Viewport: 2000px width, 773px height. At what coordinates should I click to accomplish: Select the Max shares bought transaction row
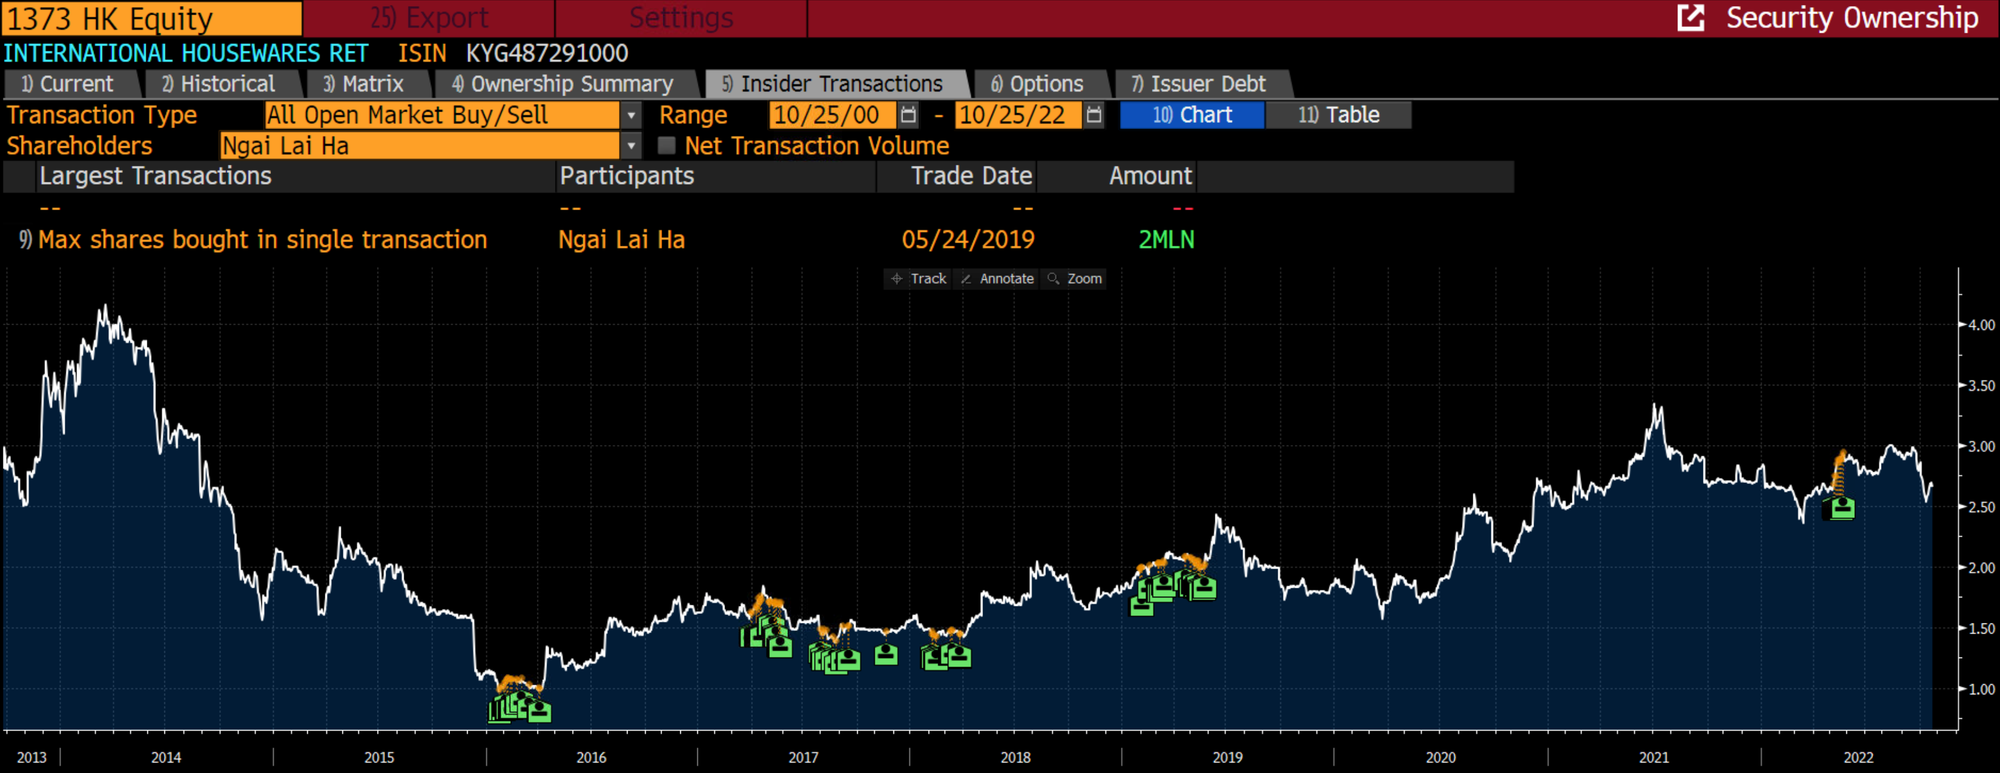click(x=262, y=240)
